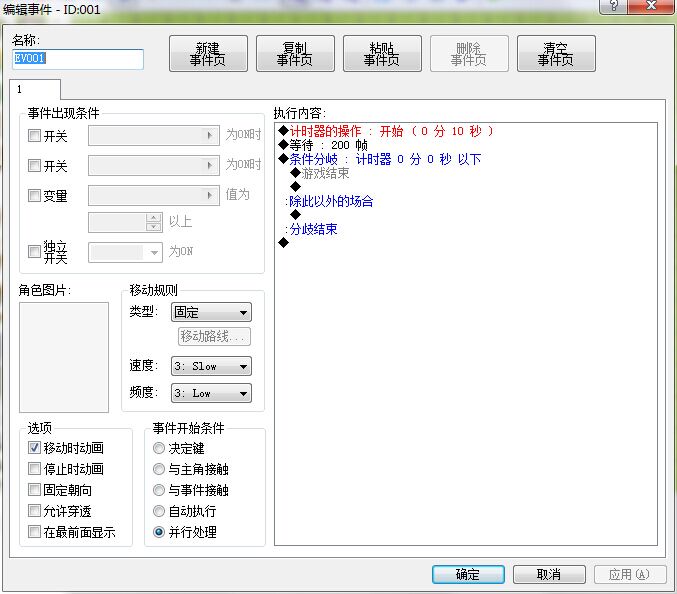Check the 在最前面显示 option
Viewport: 677px width, 594px height.
click(x=34, y=531)
